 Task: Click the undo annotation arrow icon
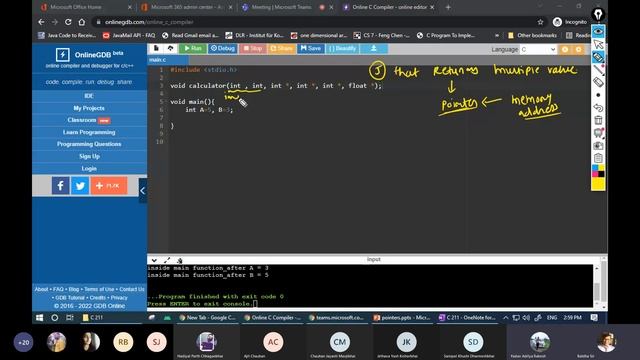pos(598,108)
